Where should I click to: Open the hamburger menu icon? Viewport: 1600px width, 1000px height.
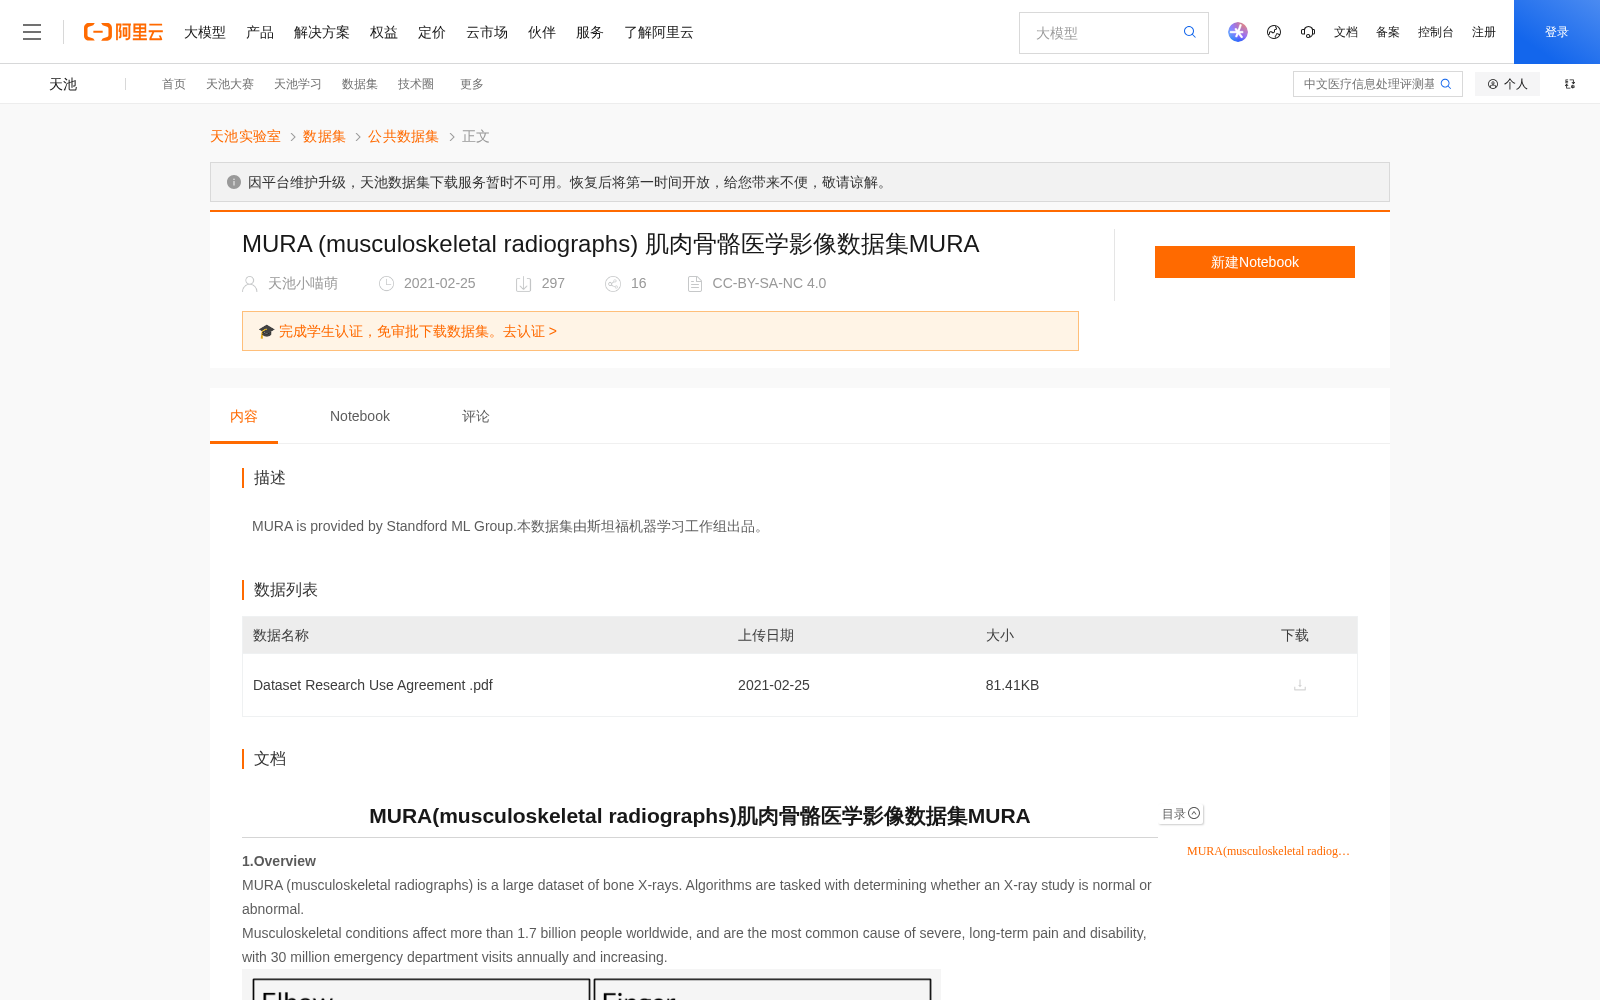click(x=32, y=32)
